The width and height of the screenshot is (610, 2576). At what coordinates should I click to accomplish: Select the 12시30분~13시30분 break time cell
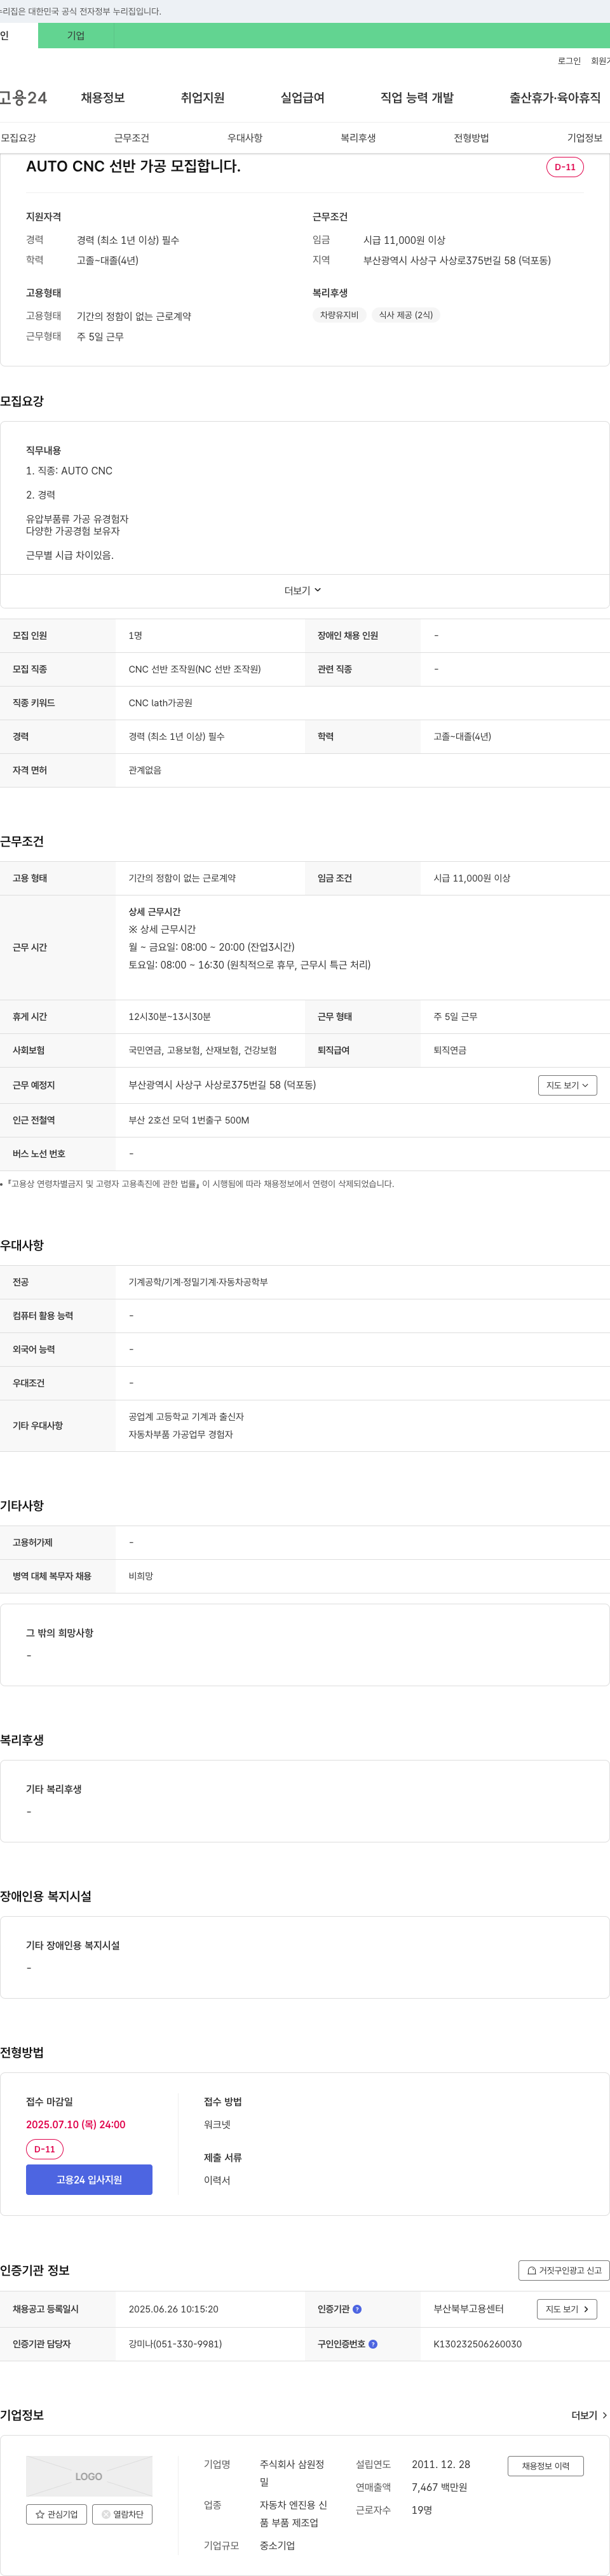point(169,1017)
